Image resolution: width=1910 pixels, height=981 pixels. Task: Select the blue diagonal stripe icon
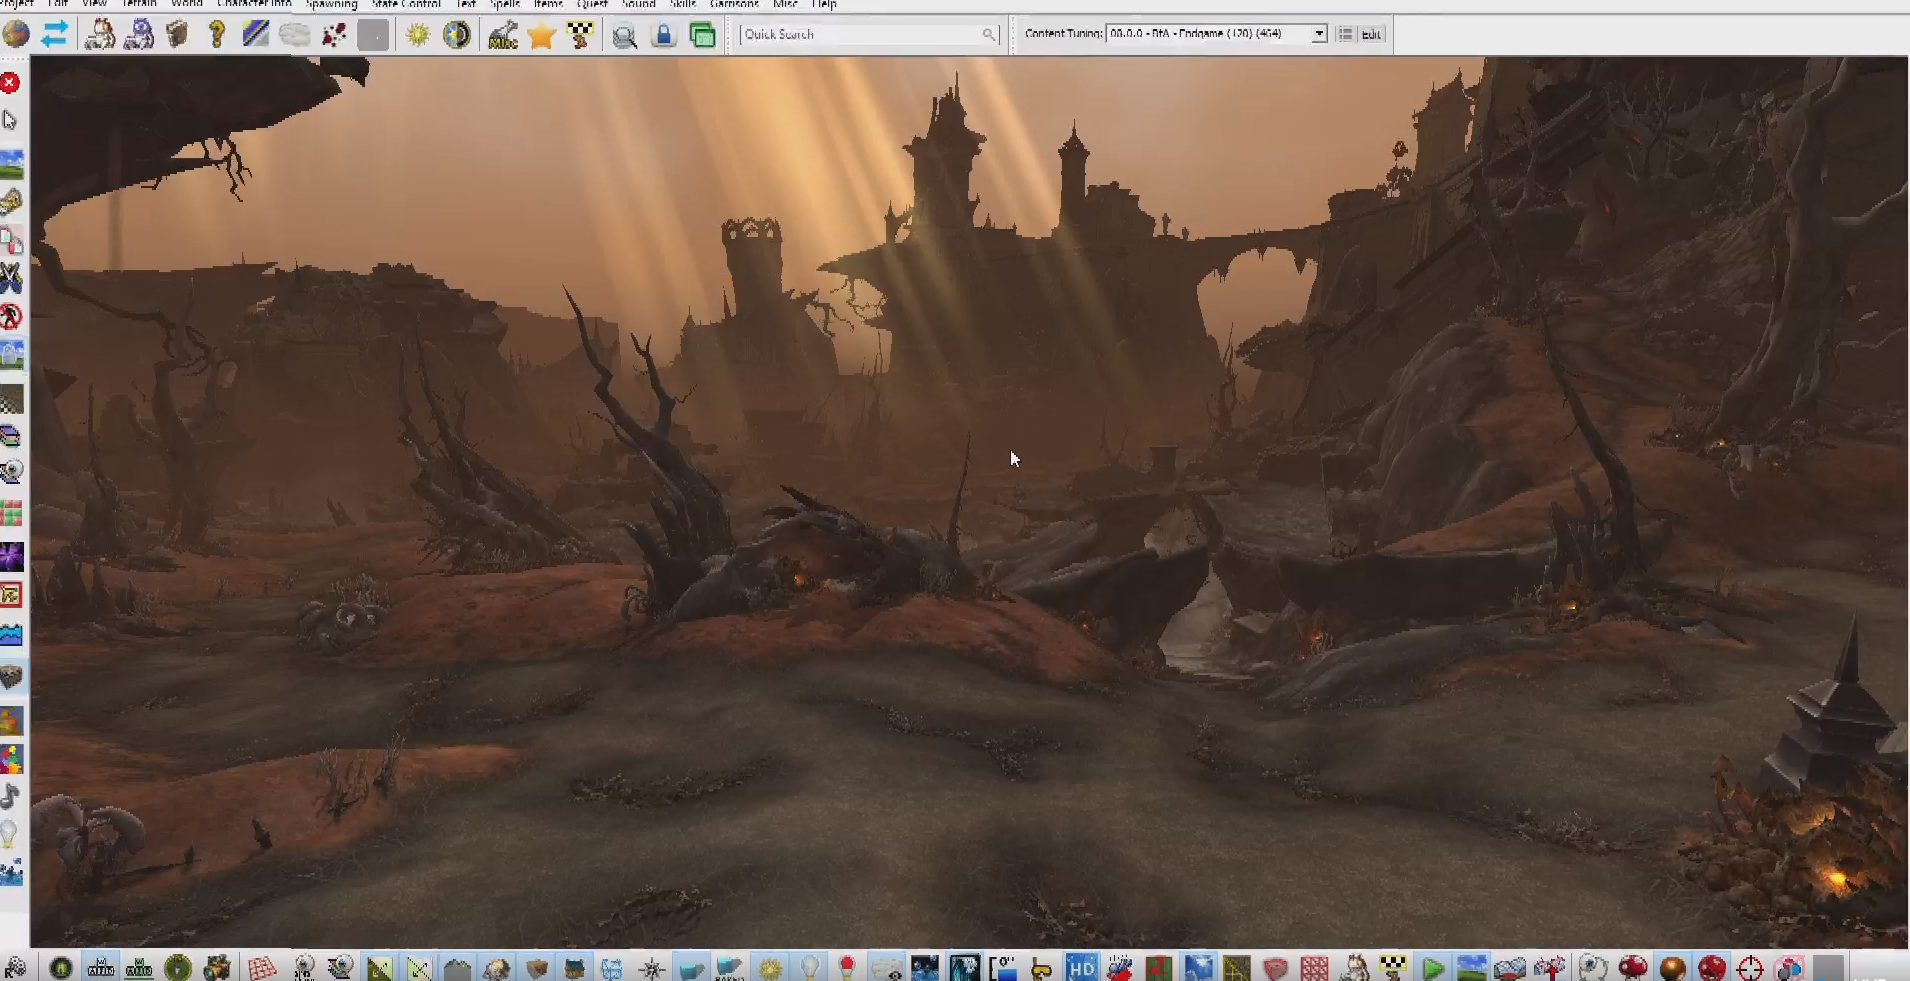(x=255, y=34)
